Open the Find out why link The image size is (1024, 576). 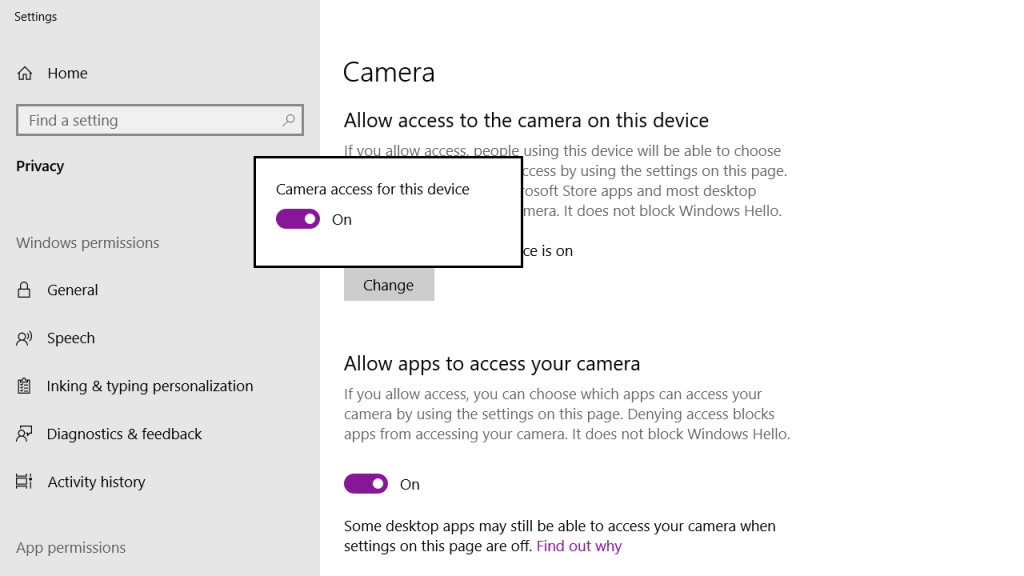tap(579, 546)
